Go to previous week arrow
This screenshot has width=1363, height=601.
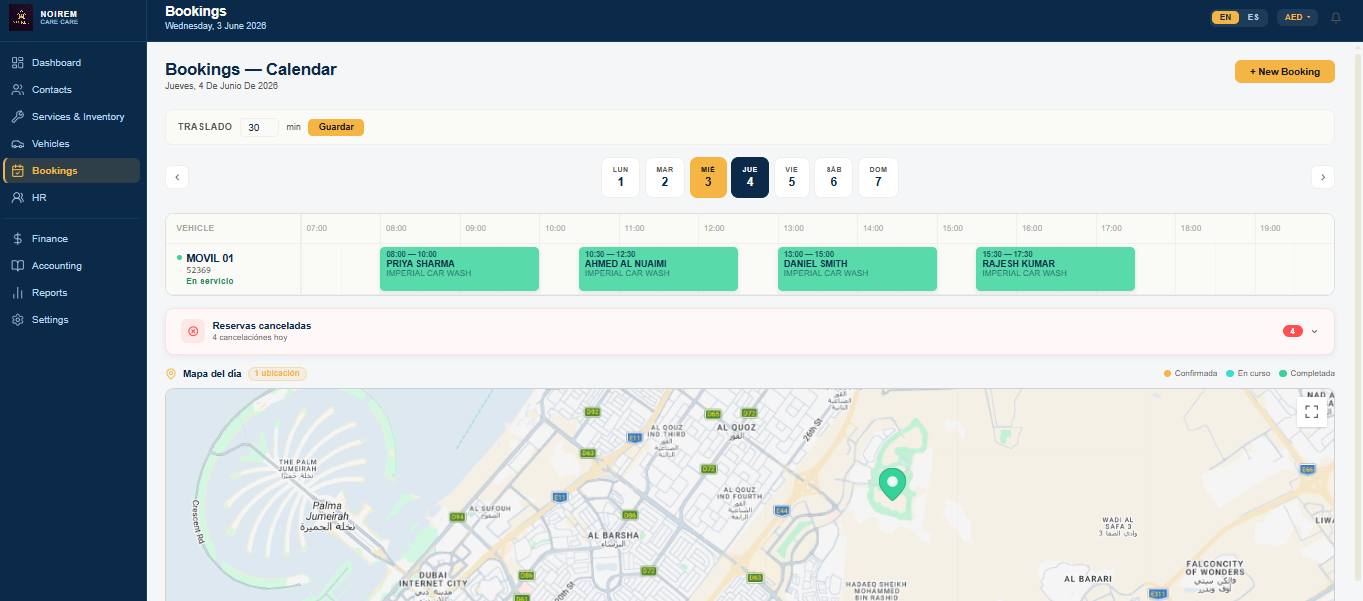177,177
